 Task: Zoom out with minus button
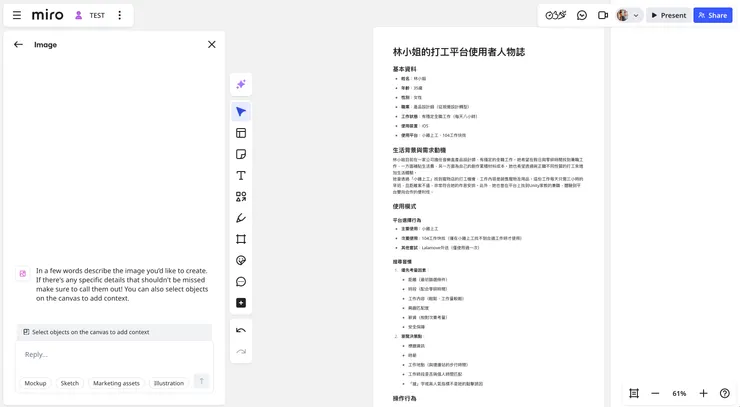tap(655, 393)
